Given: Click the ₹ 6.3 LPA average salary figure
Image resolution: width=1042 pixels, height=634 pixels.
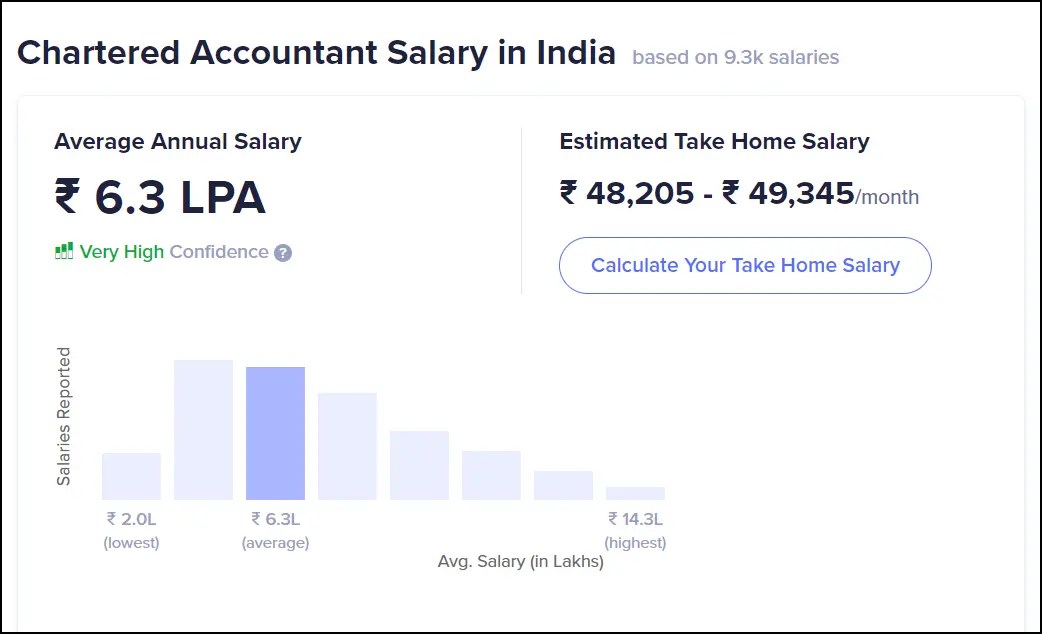Looking at the screenshot, I should point(160,197).
